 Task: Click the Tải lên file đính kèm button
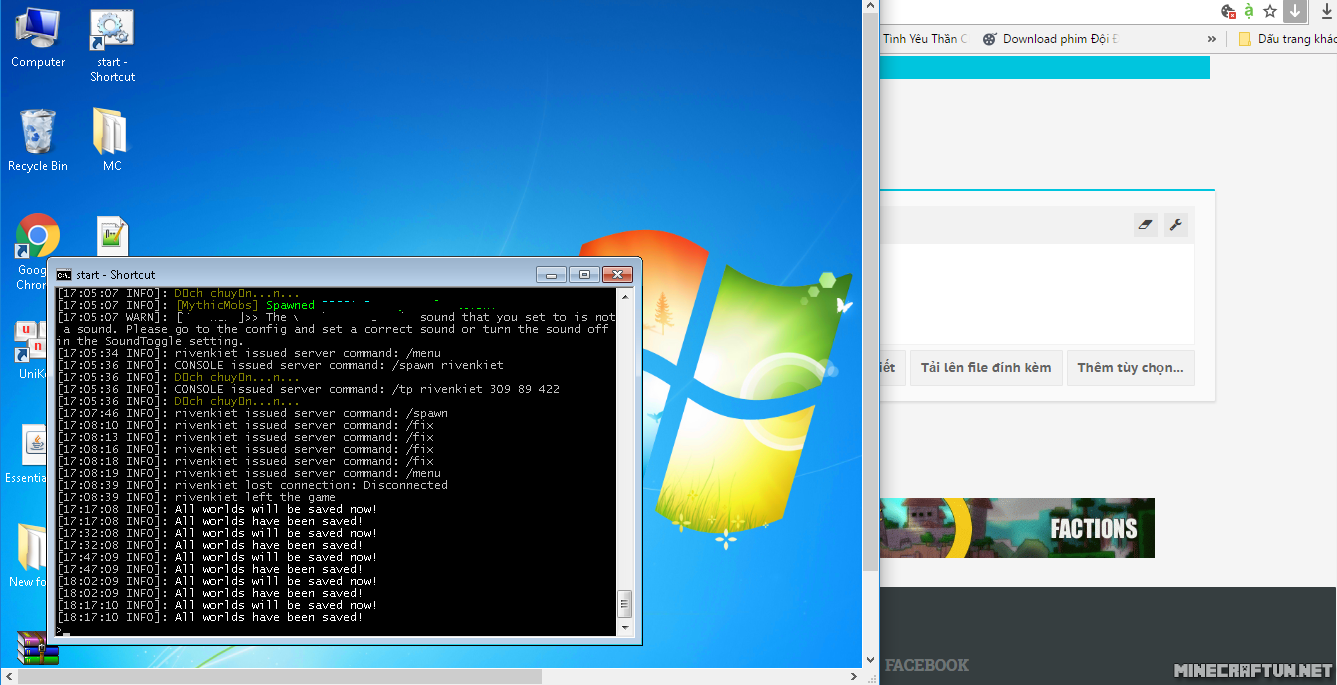(x=985, y=368)
